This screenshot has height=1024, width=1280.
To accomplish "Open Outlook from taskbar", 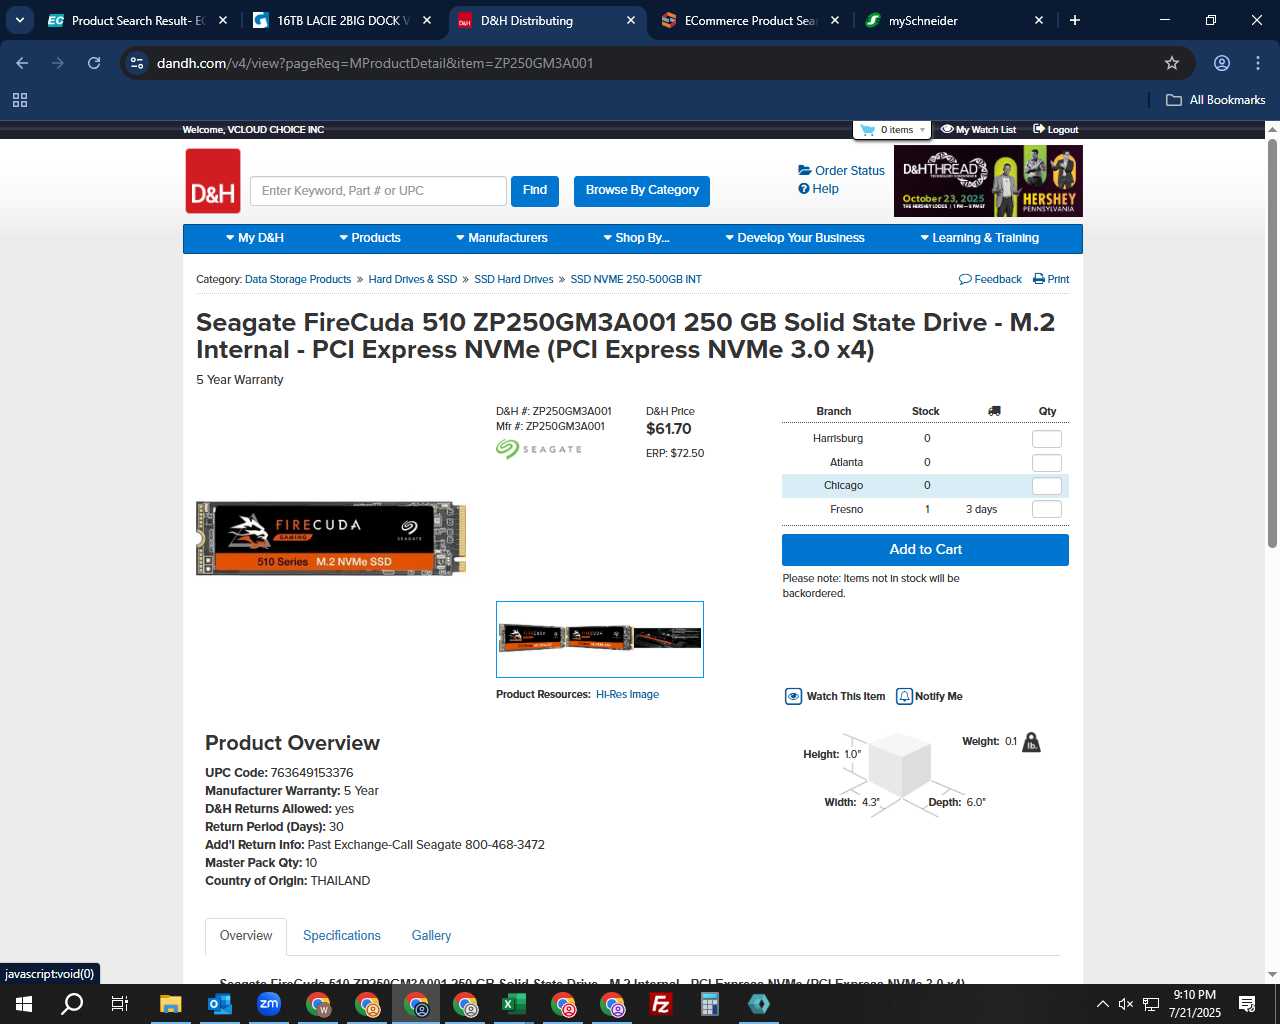I will 220,1004.
